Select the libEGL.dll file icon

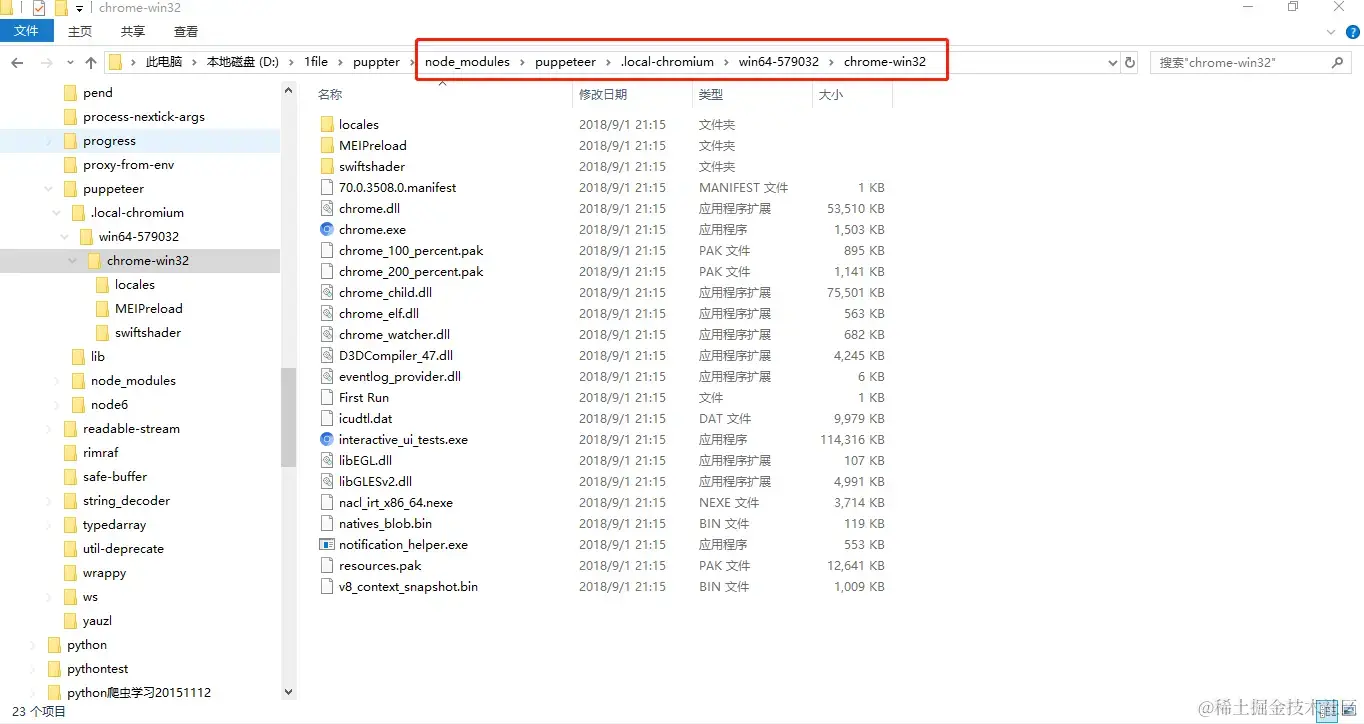327,461
